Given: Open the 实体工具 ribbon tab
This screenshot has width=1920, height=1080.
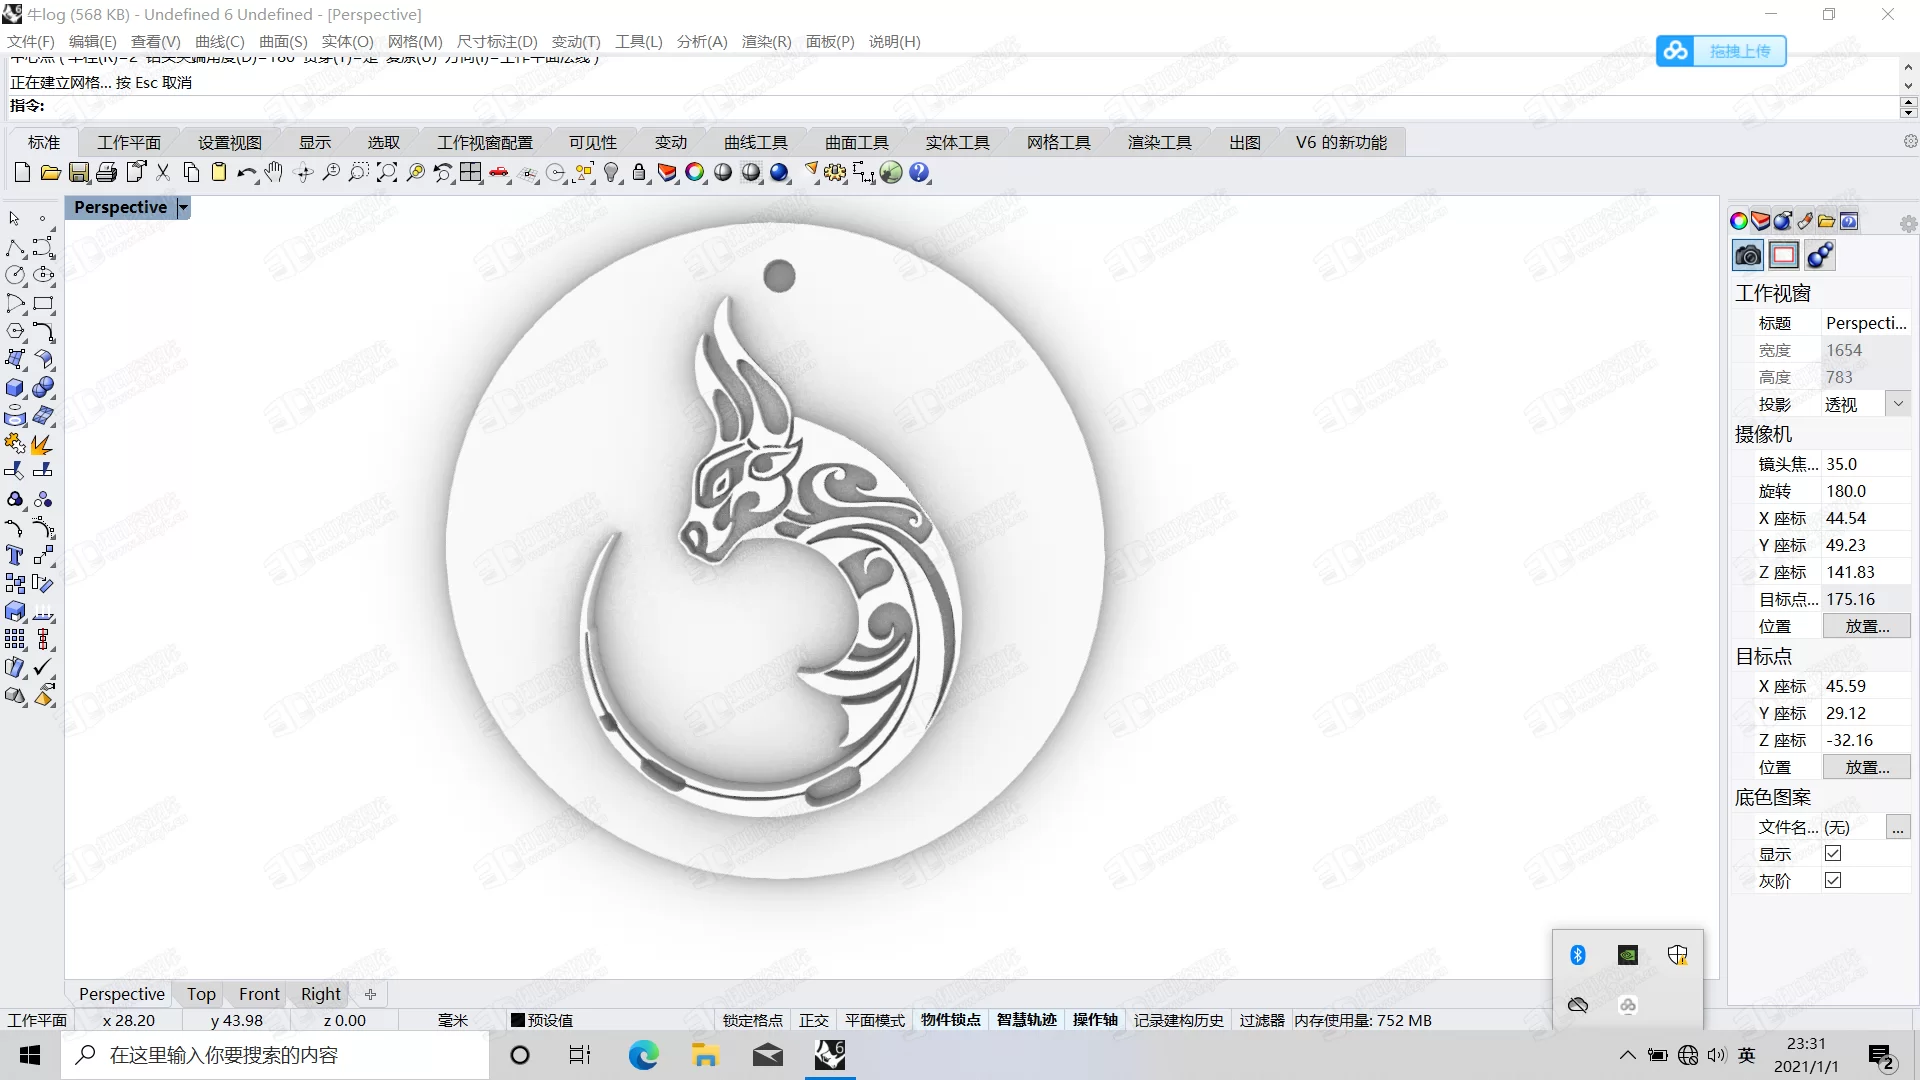Looking at the screenshot, I should 957,141.
